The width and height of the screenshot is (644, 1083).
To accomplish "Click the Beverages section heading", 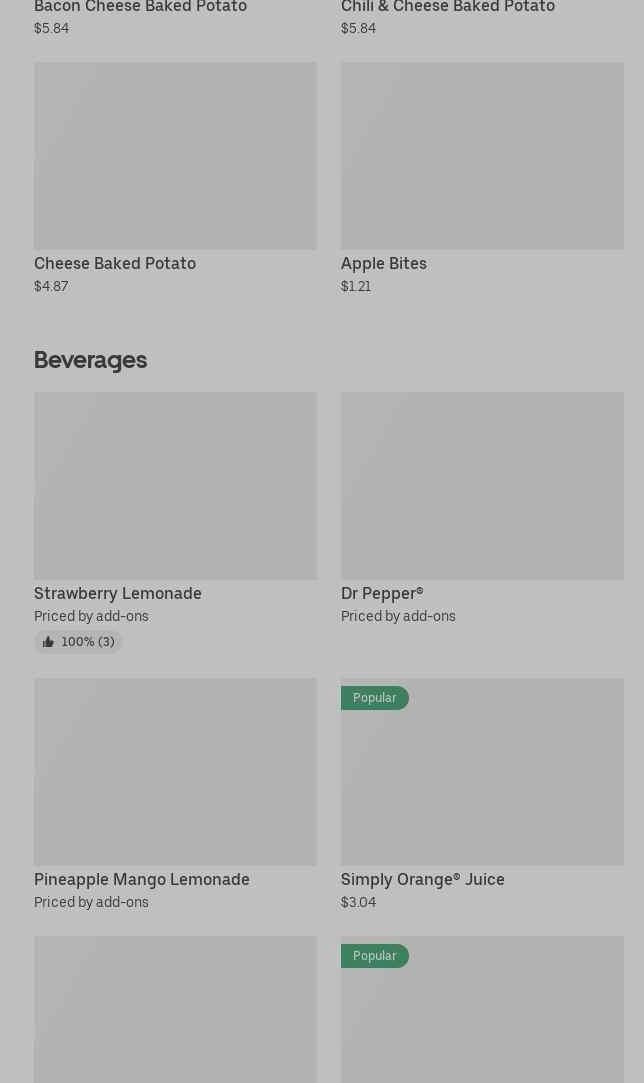I will click(x=91, y=361).
